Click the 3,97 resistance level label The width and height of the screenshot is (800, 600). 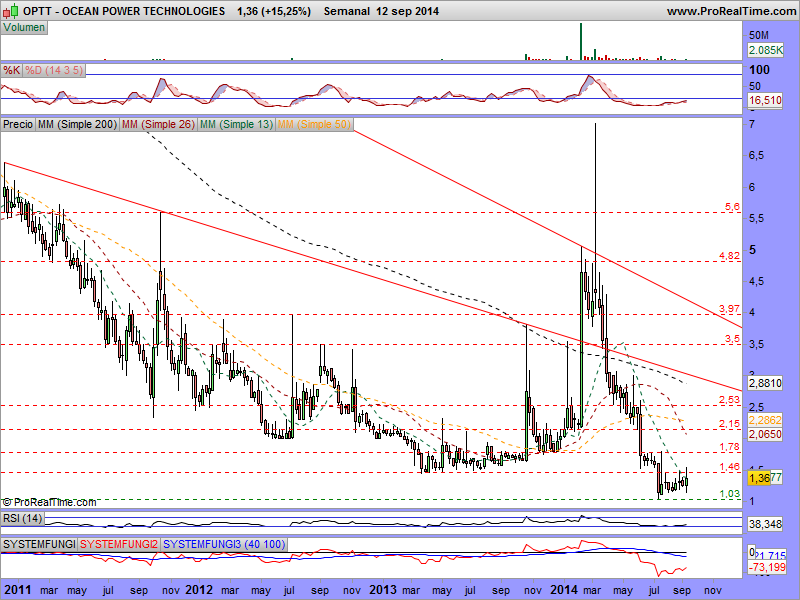(x=730, y=309)
